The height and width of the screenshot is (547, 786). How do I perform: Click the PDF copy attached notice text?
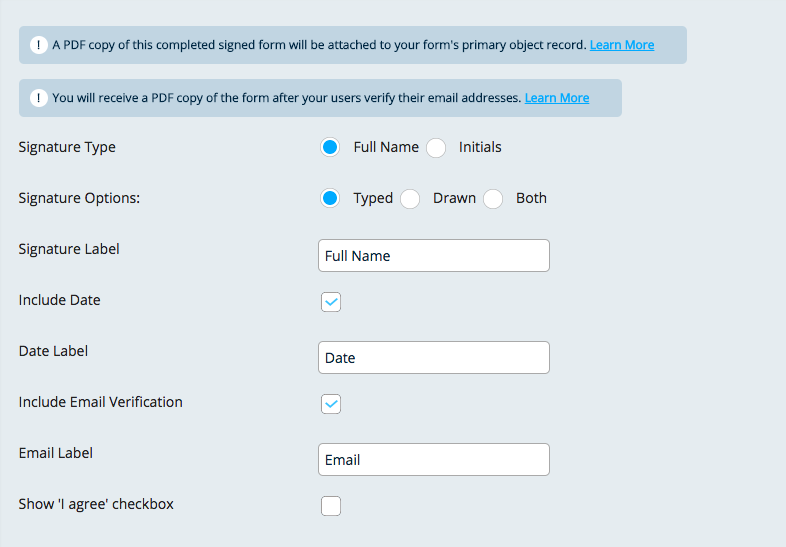coord(318,45)
